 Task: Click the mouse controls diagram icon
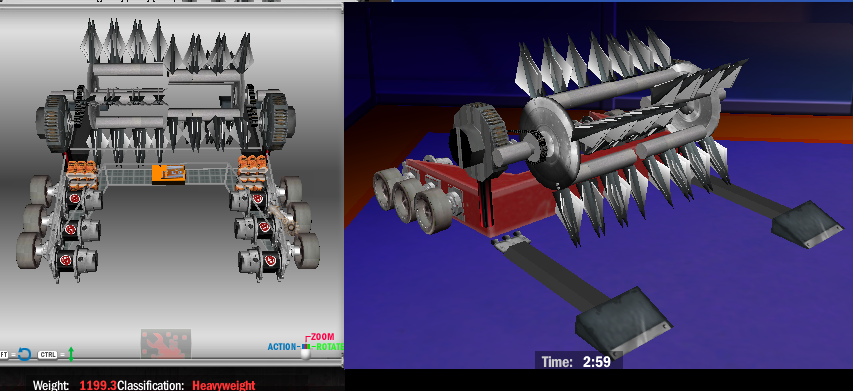point(306,351)
